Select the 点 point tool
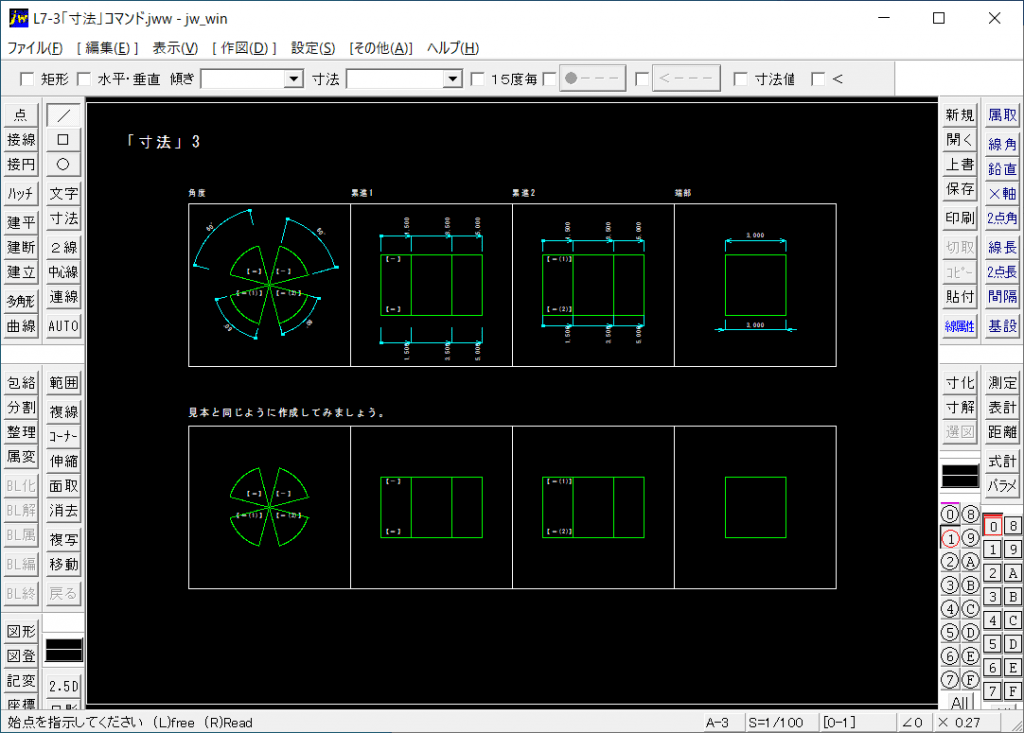The width and height of the screenshot is (1024, 733). tap(21, 116)
